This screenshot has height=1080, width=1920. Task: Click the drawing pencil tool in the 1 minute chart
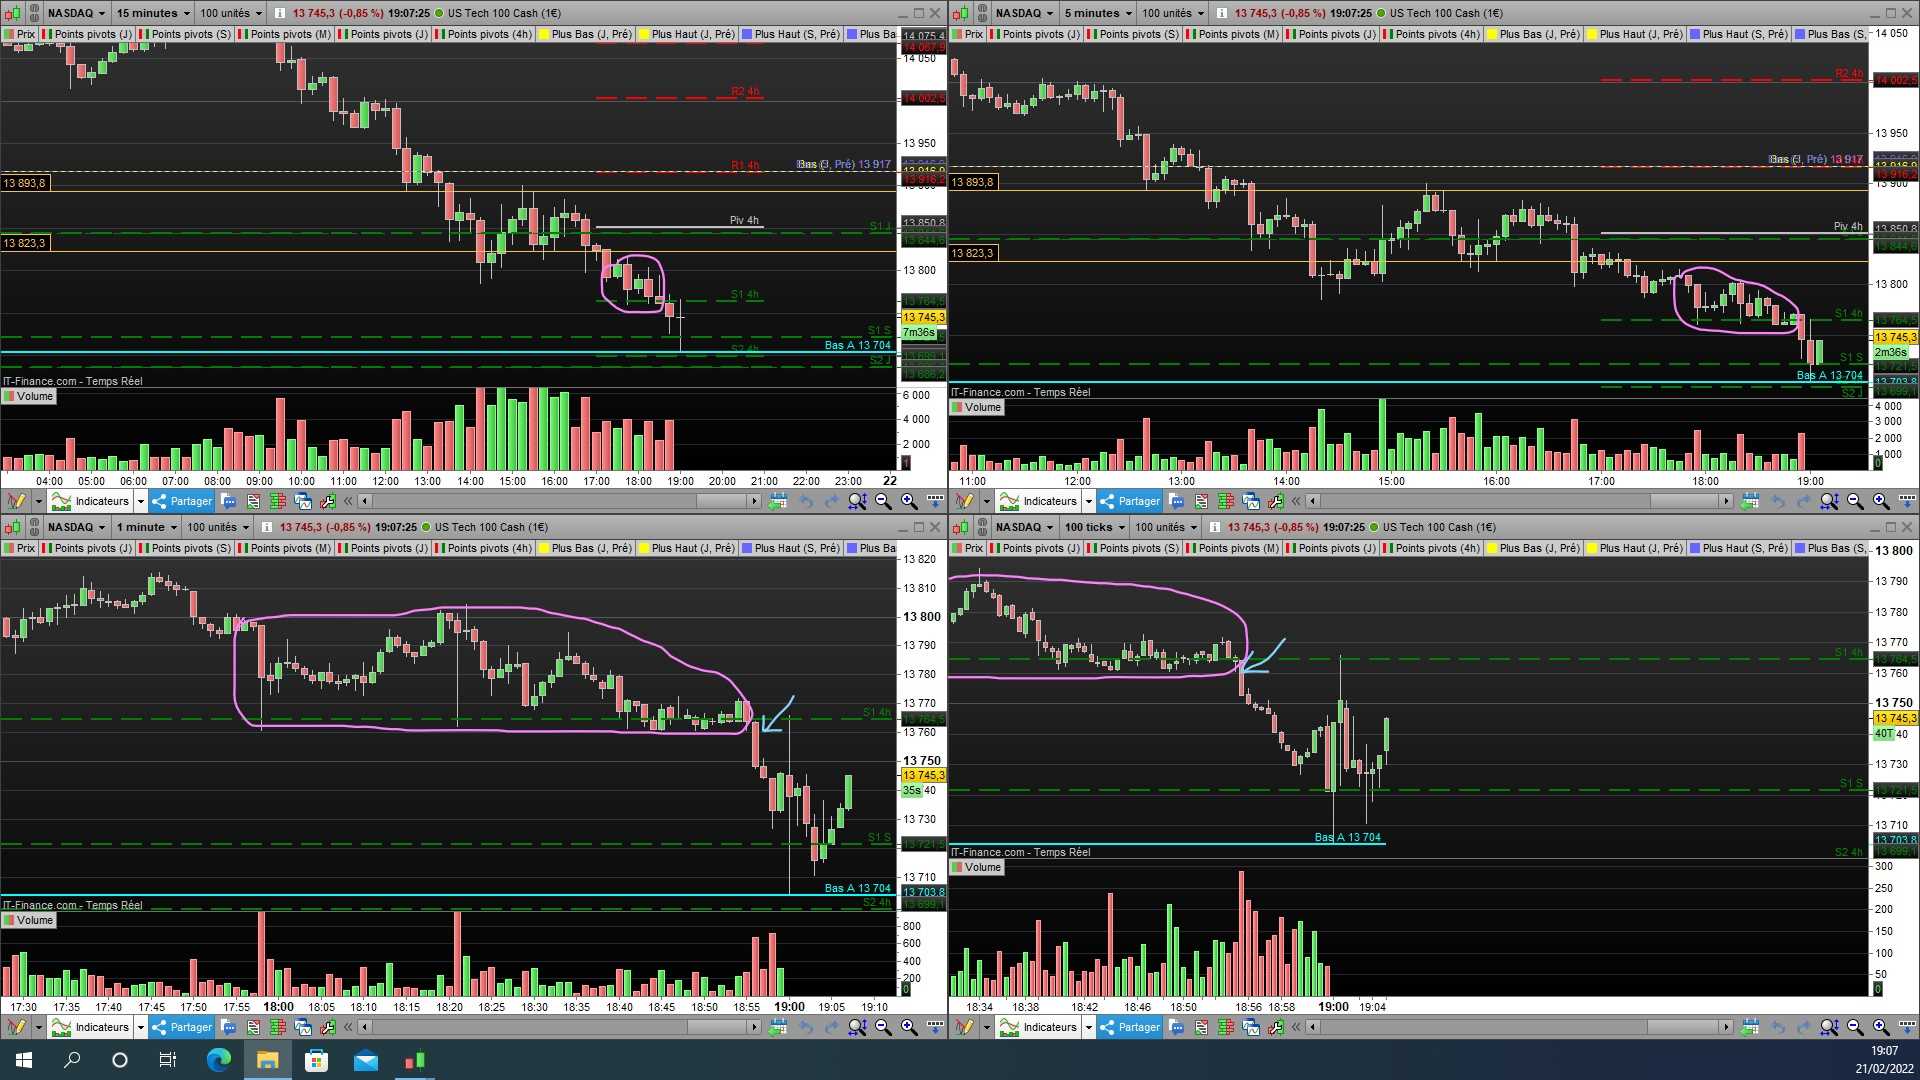[16, 1027]
